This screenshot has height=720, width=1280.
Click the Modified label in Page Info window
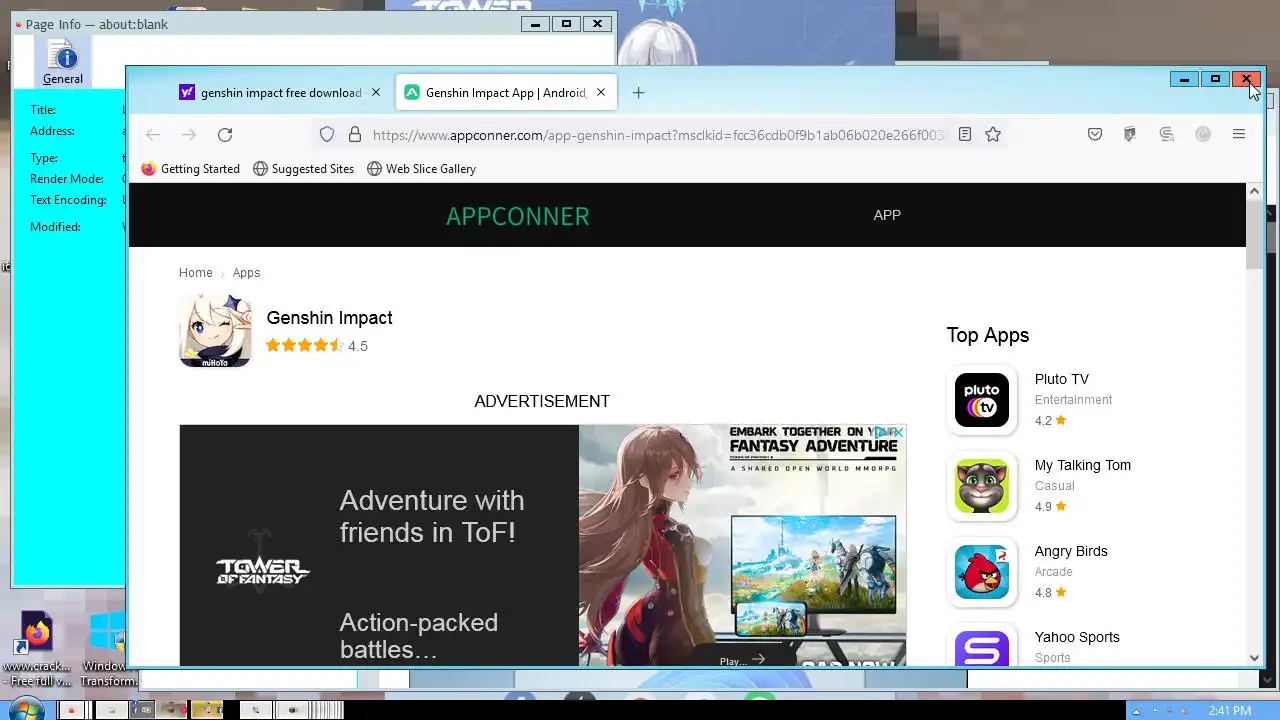coord(55,227)
